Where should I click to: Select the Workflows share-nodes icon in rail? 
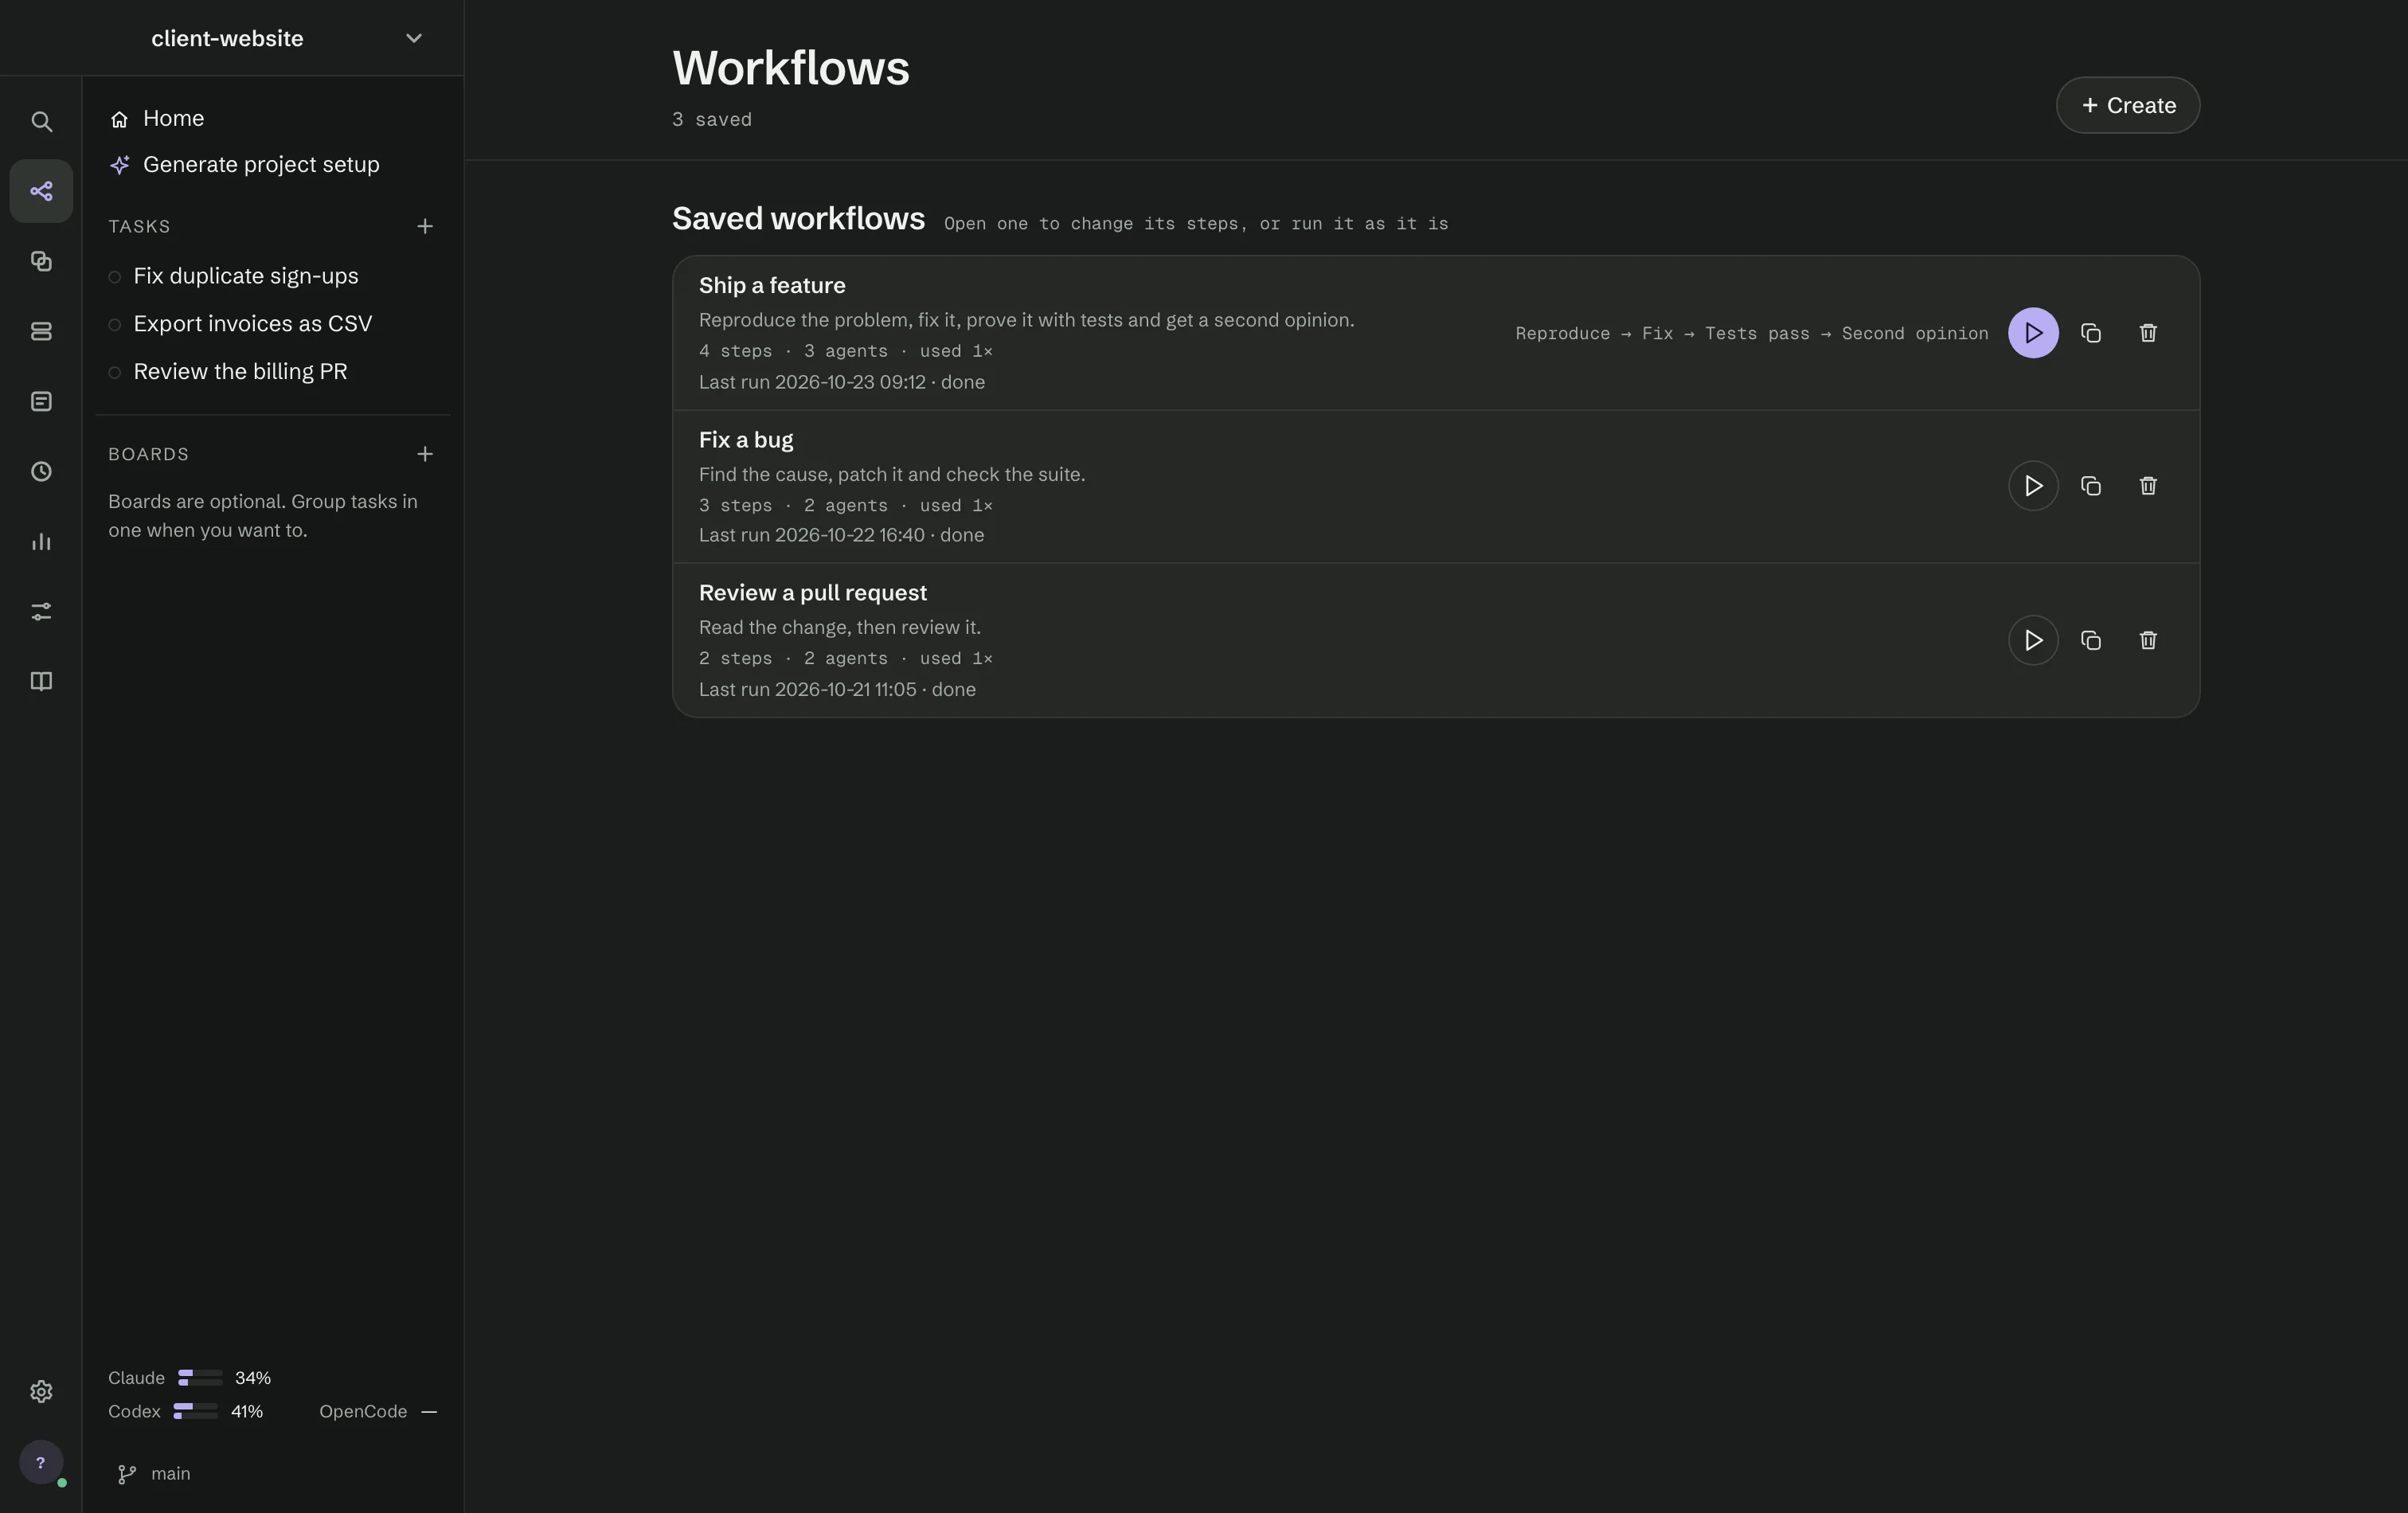[x=41, y=191]
